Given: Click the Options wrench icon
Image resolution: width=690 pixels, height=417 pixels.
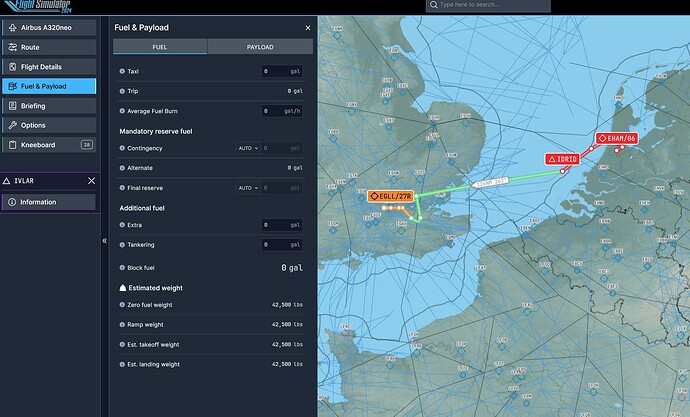Looking at the screenshot, I should point(12,125).
